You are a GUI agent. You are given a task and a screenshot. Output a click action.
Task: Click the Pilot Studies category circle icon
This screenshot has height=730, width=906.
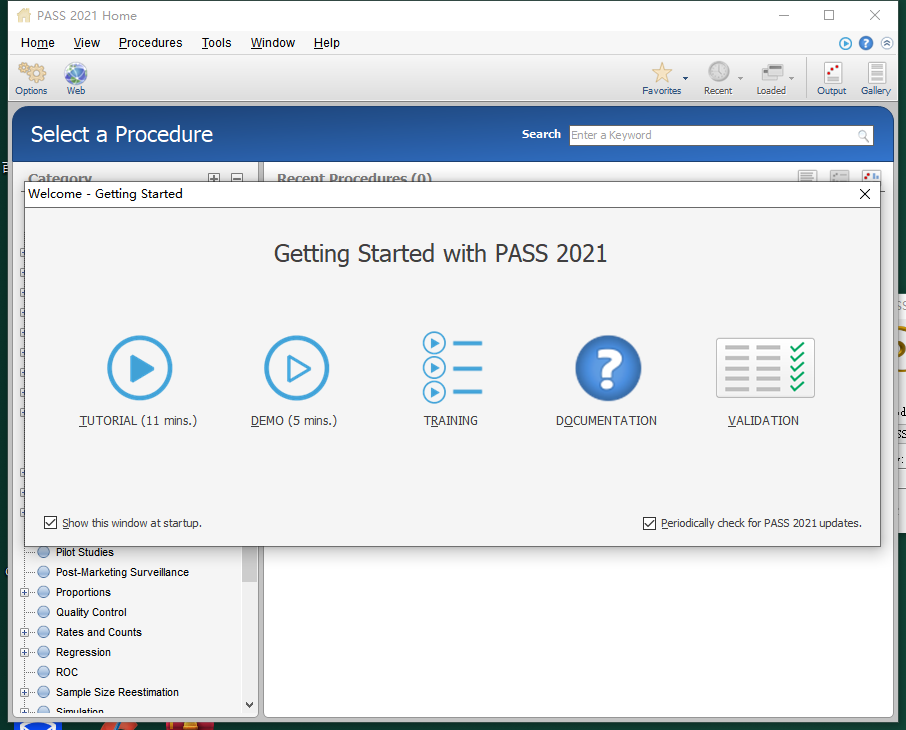pyautogui.click(x=43, y=552)
